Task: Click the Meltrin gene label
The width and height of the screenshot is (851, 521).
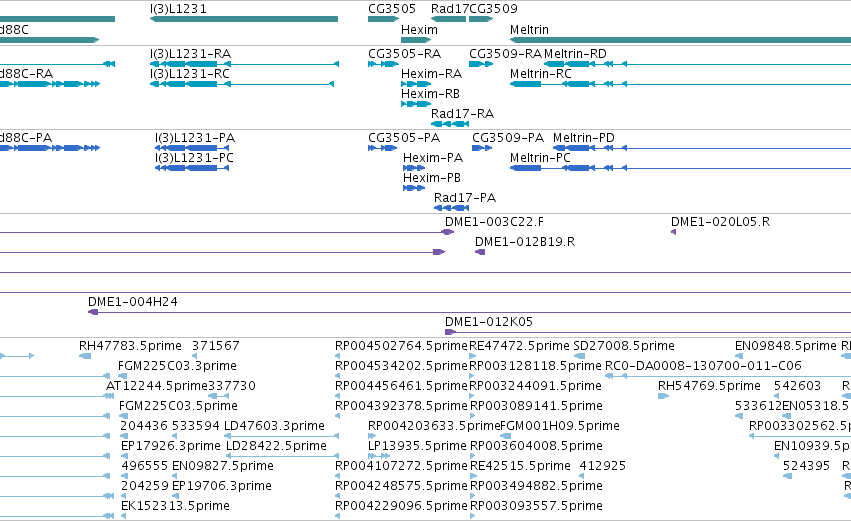Action: 529,30
